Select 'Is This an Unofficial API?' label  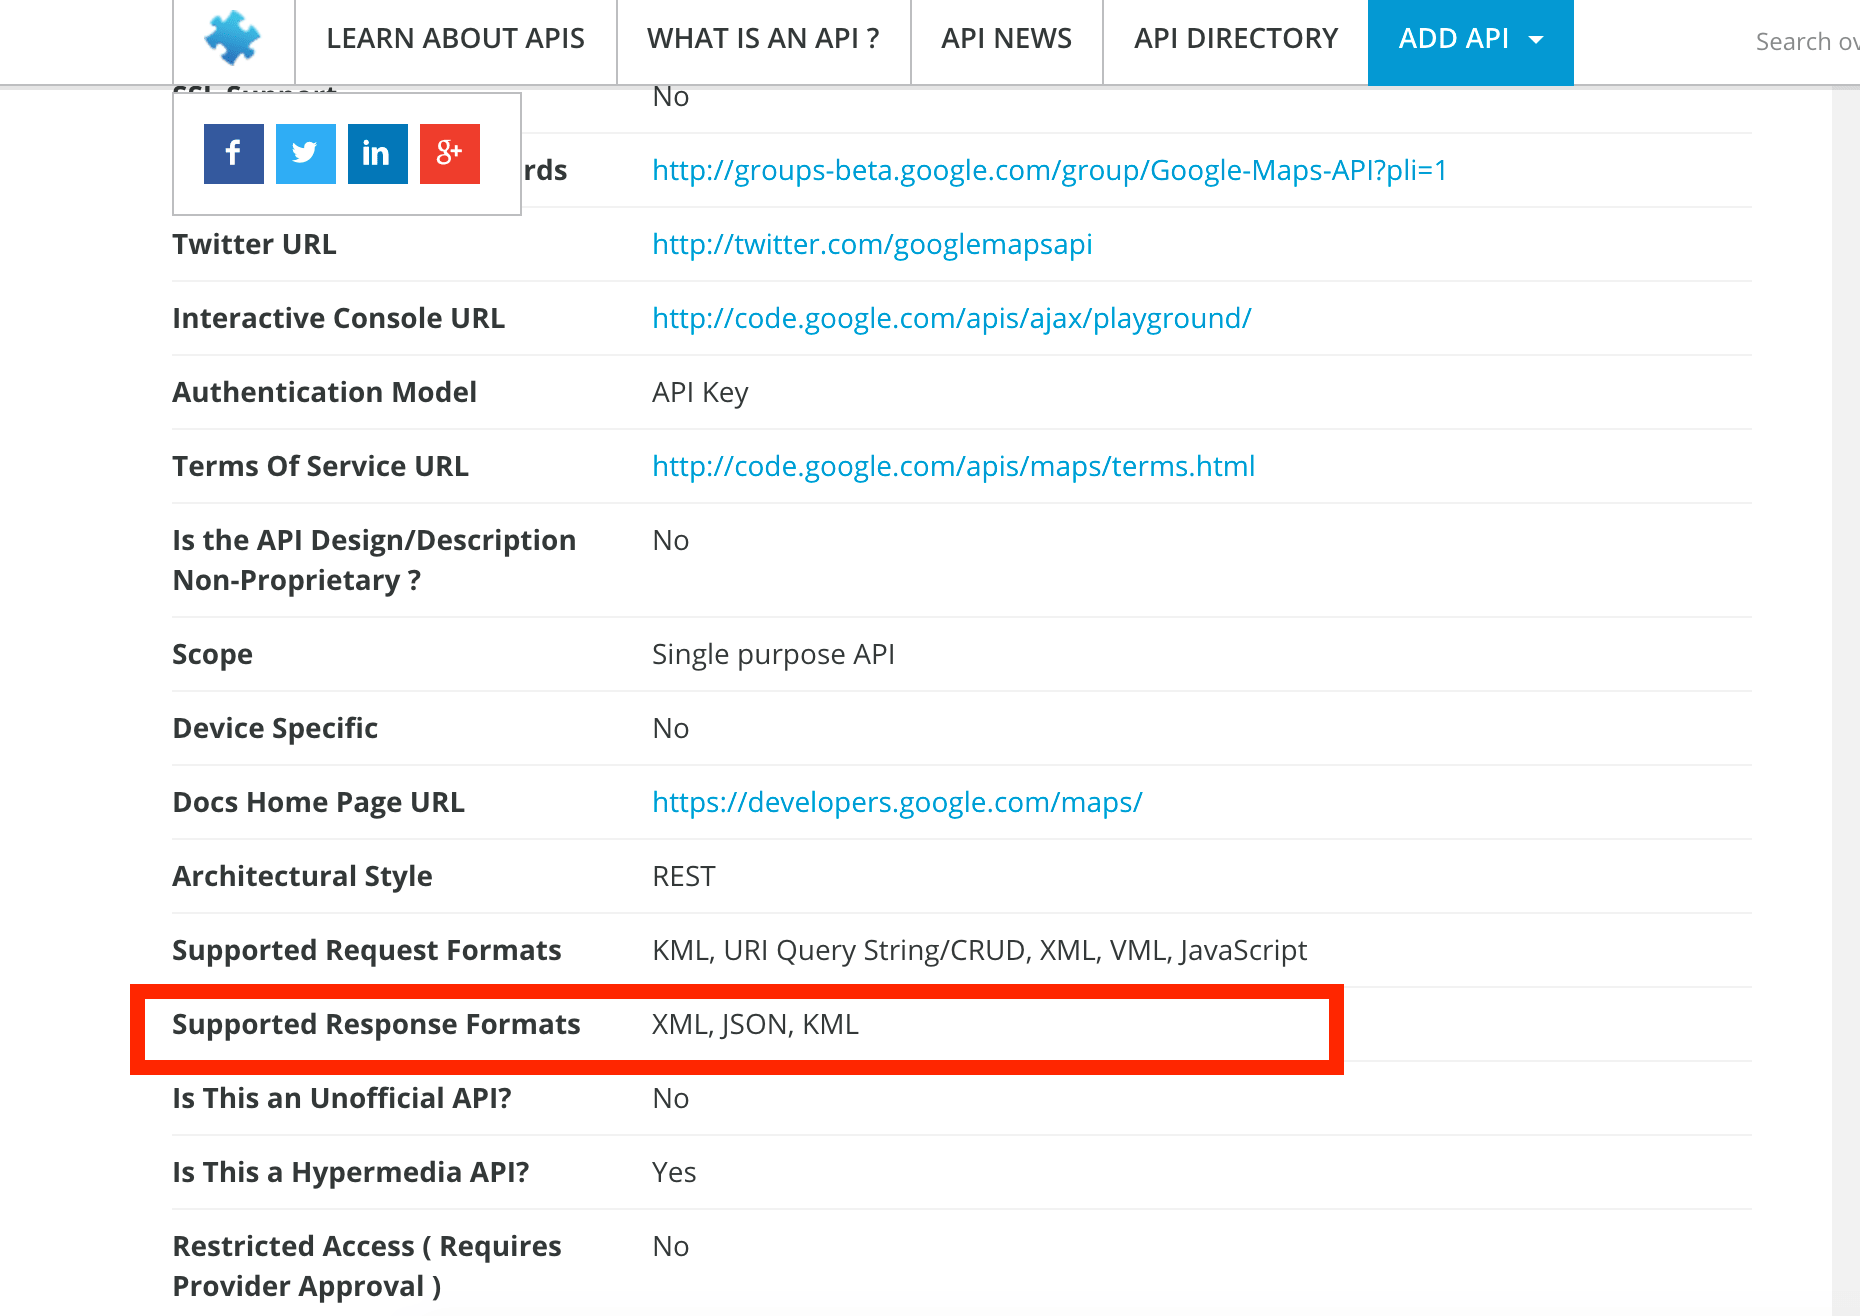coord(342,1098)
